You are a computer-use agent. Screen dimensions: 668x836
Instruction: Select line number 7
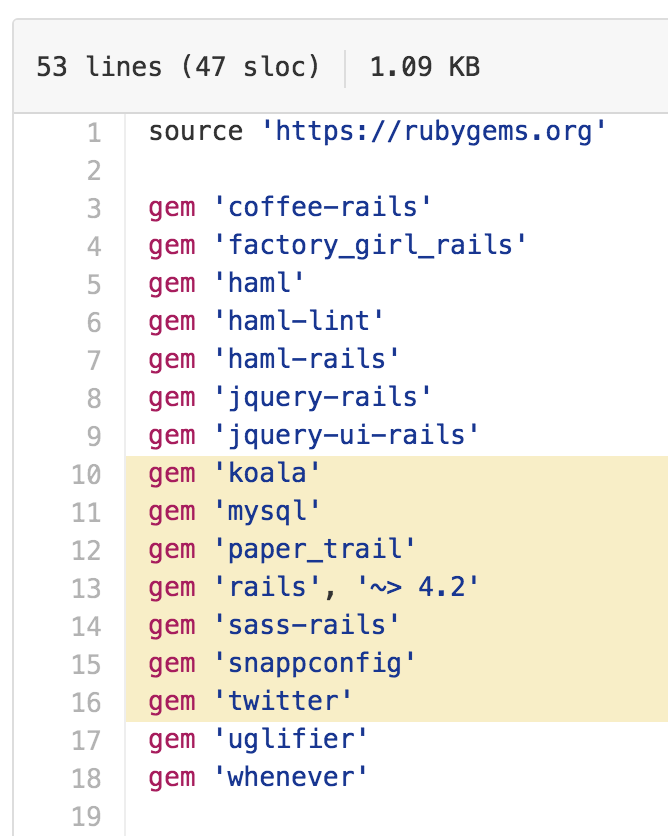[x=94, y=360]
